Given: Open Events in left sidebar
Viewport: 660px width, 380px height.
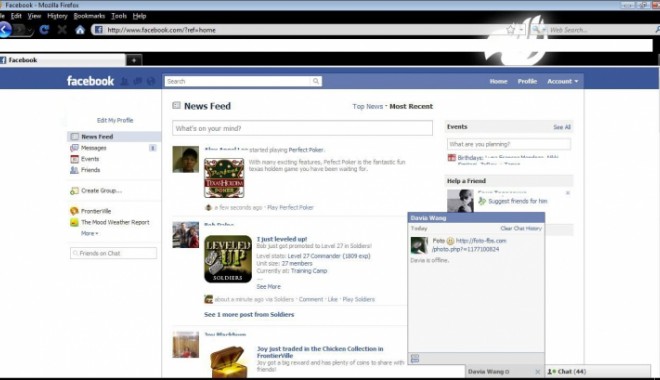Looking at the screenshot, I should coord(90,159).
